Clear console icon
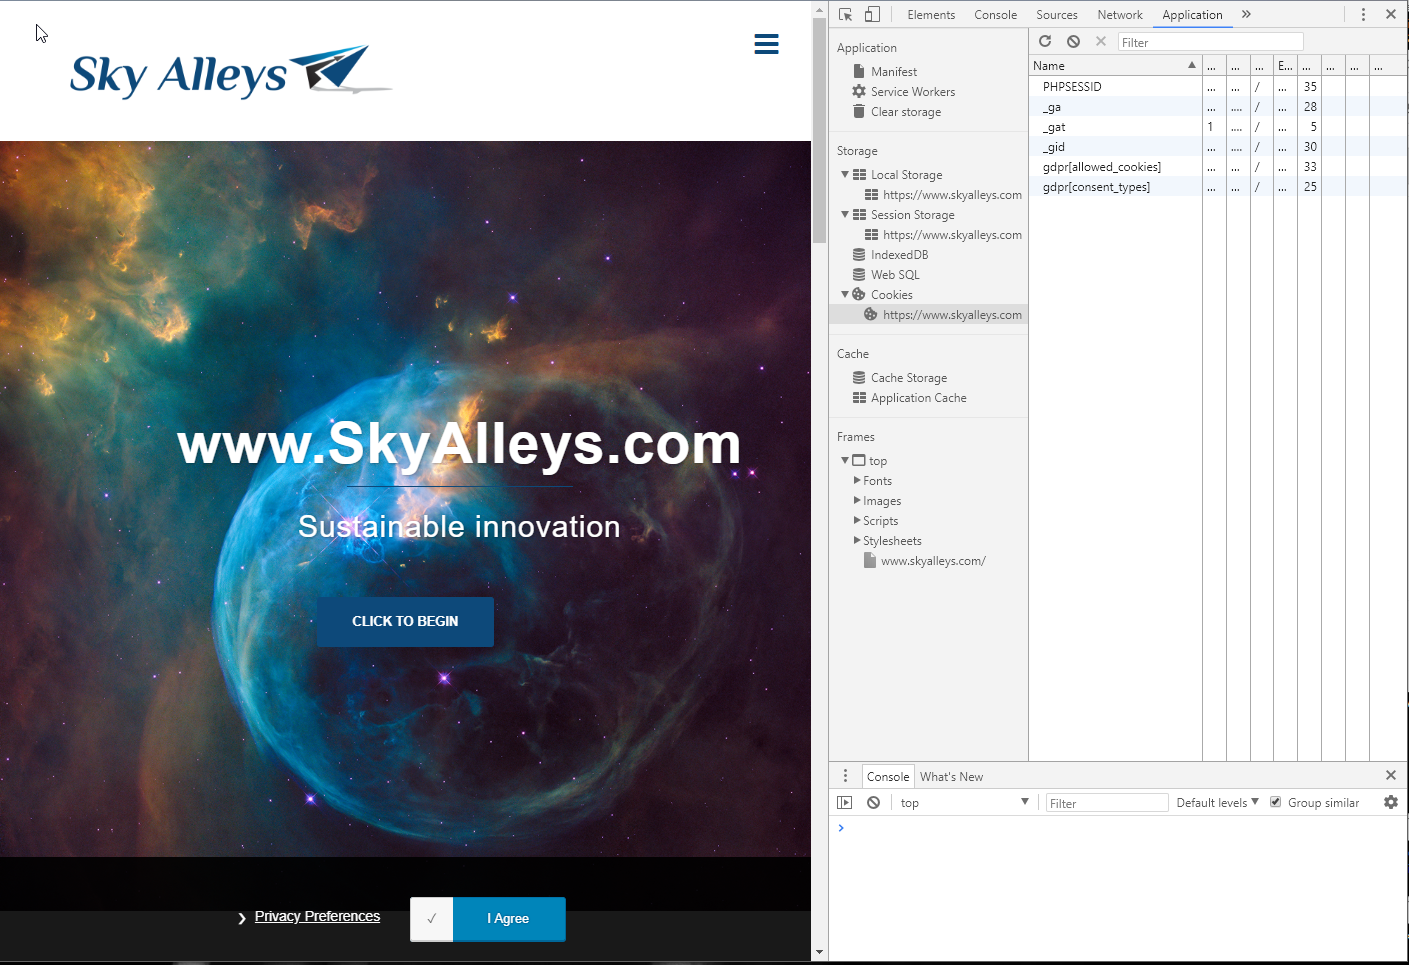The height and width of the screenshot is (965, 1409). [874, 802]
